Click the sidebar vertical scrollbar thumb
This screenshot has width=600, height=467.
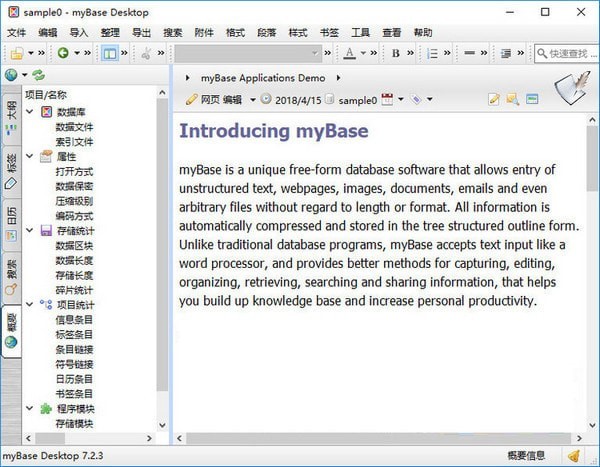(162, 245)
